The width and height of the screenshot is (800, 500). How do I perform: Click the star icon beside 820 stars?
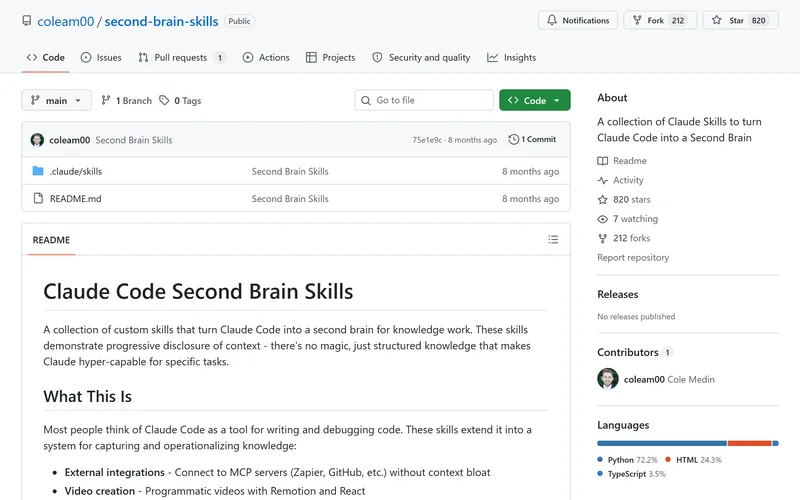tap(603, 199)
